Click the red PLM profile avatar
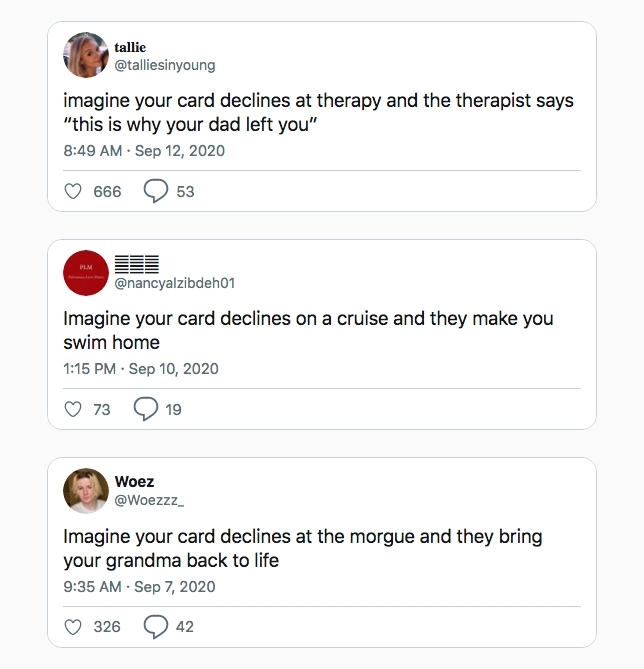 [86, 273]
